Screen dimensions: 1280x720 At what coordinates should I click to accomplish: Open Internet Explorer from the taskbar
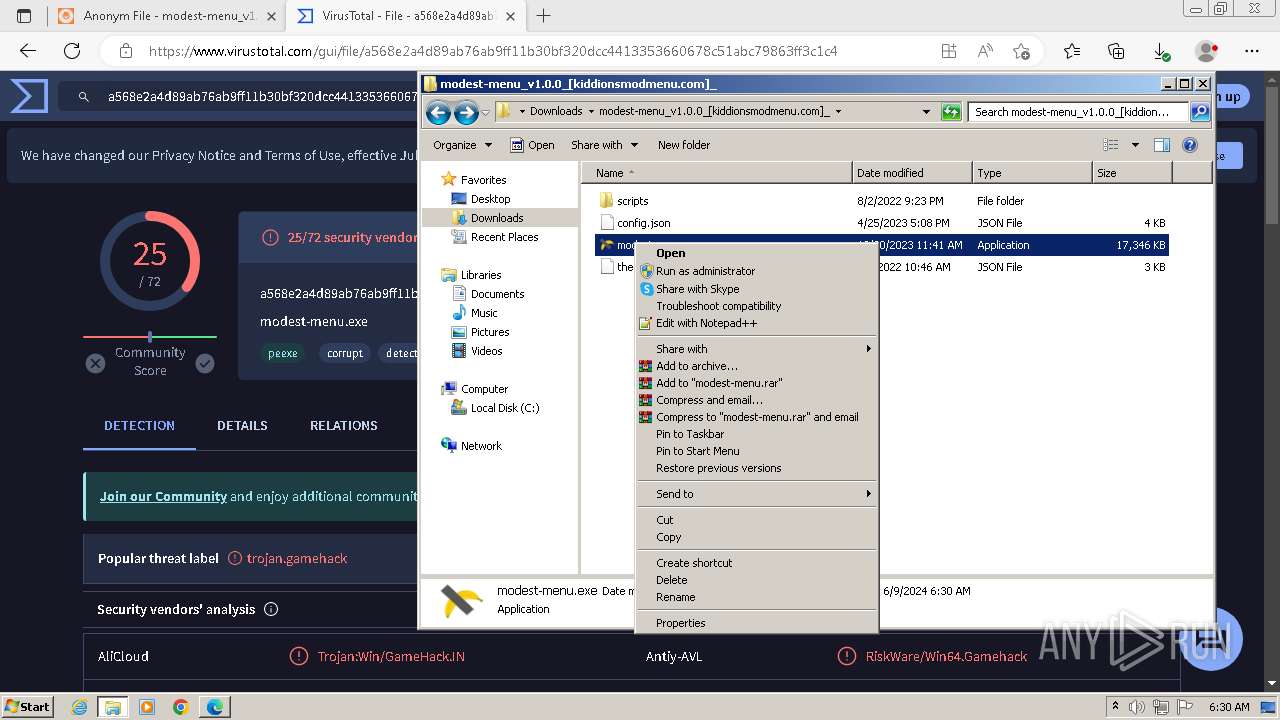(x=79, y=707)
